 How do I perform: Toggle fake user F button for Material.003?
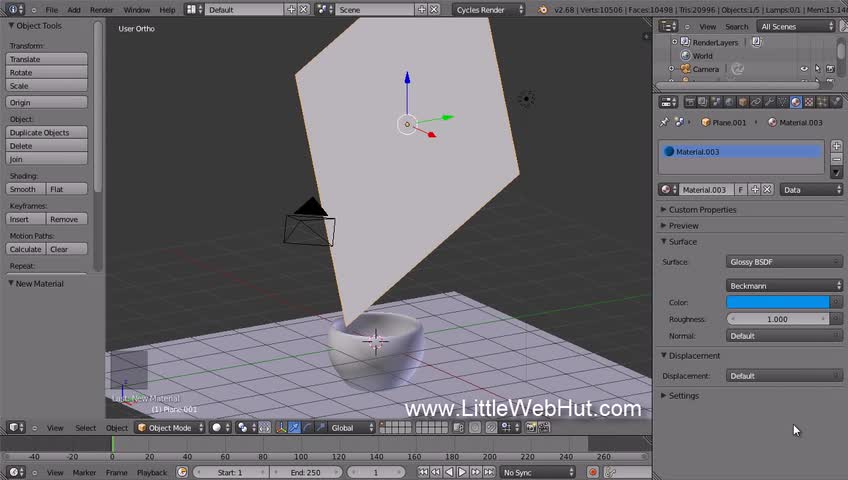[740, 190]
